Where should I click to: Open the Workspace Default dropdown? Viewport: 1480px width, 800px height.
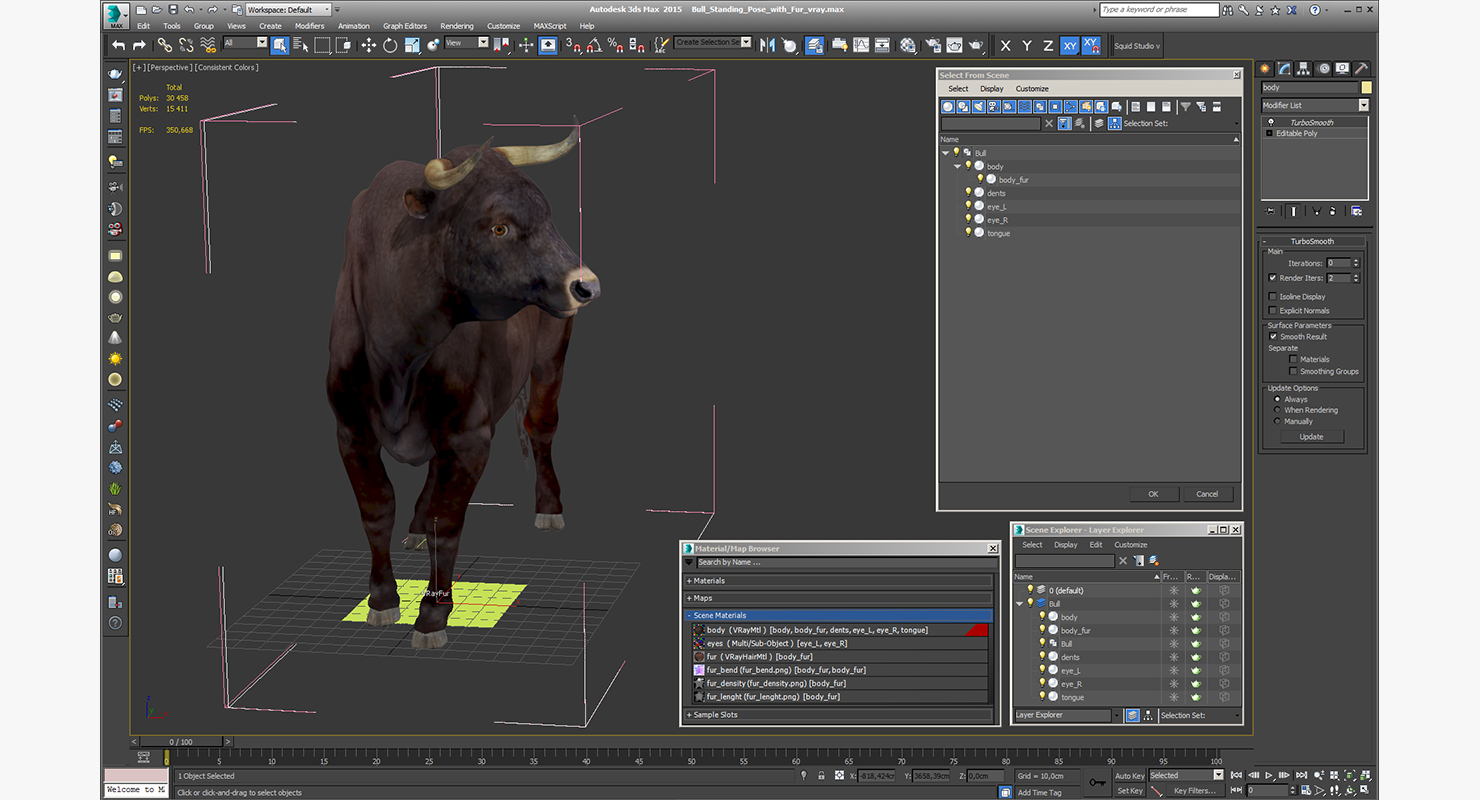289,10
